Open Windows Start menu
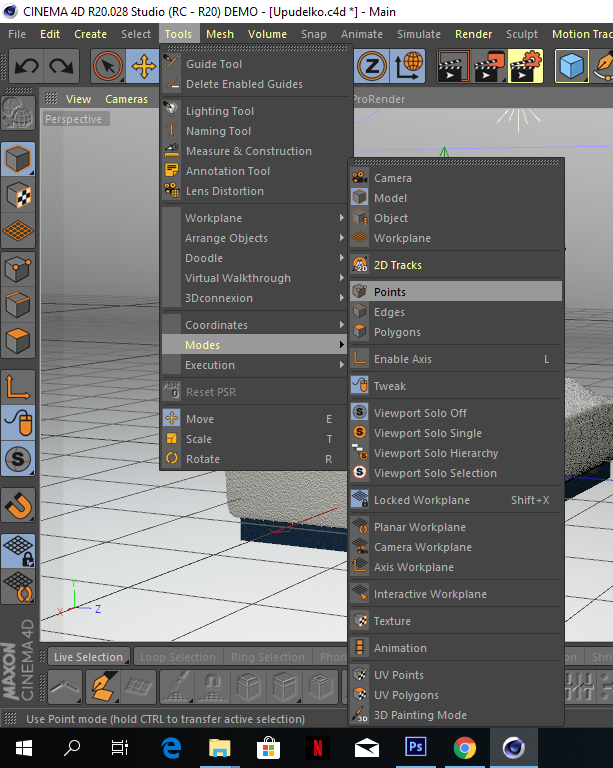The height and width of the screenshot is (768, 613). [x=24, y=748]
